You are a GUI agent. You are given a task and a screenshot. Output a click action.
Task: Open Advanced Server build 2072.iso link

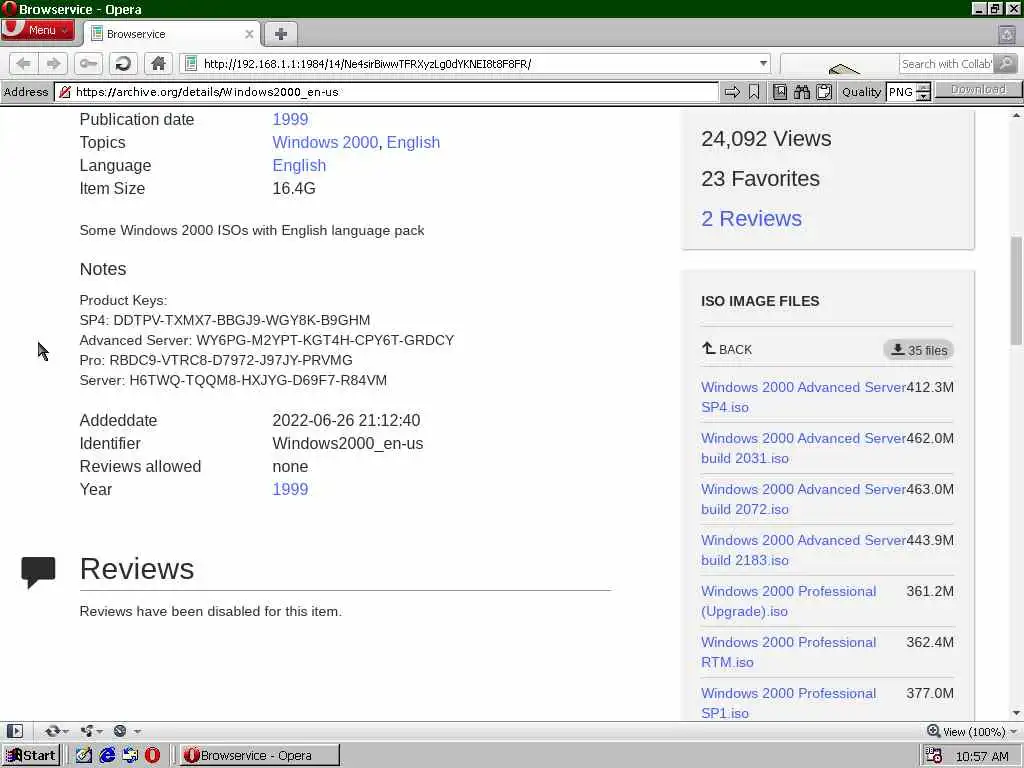click(803, 499)
